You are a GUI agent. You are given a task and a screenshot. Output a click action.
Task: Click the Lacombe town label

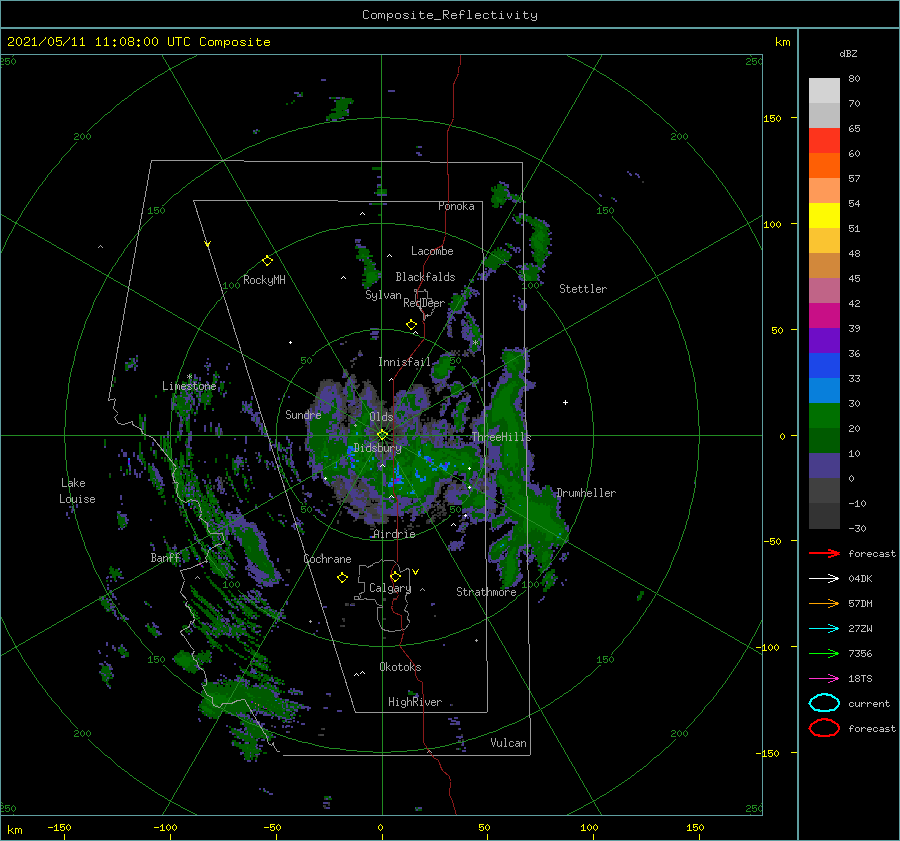point(432,251)
